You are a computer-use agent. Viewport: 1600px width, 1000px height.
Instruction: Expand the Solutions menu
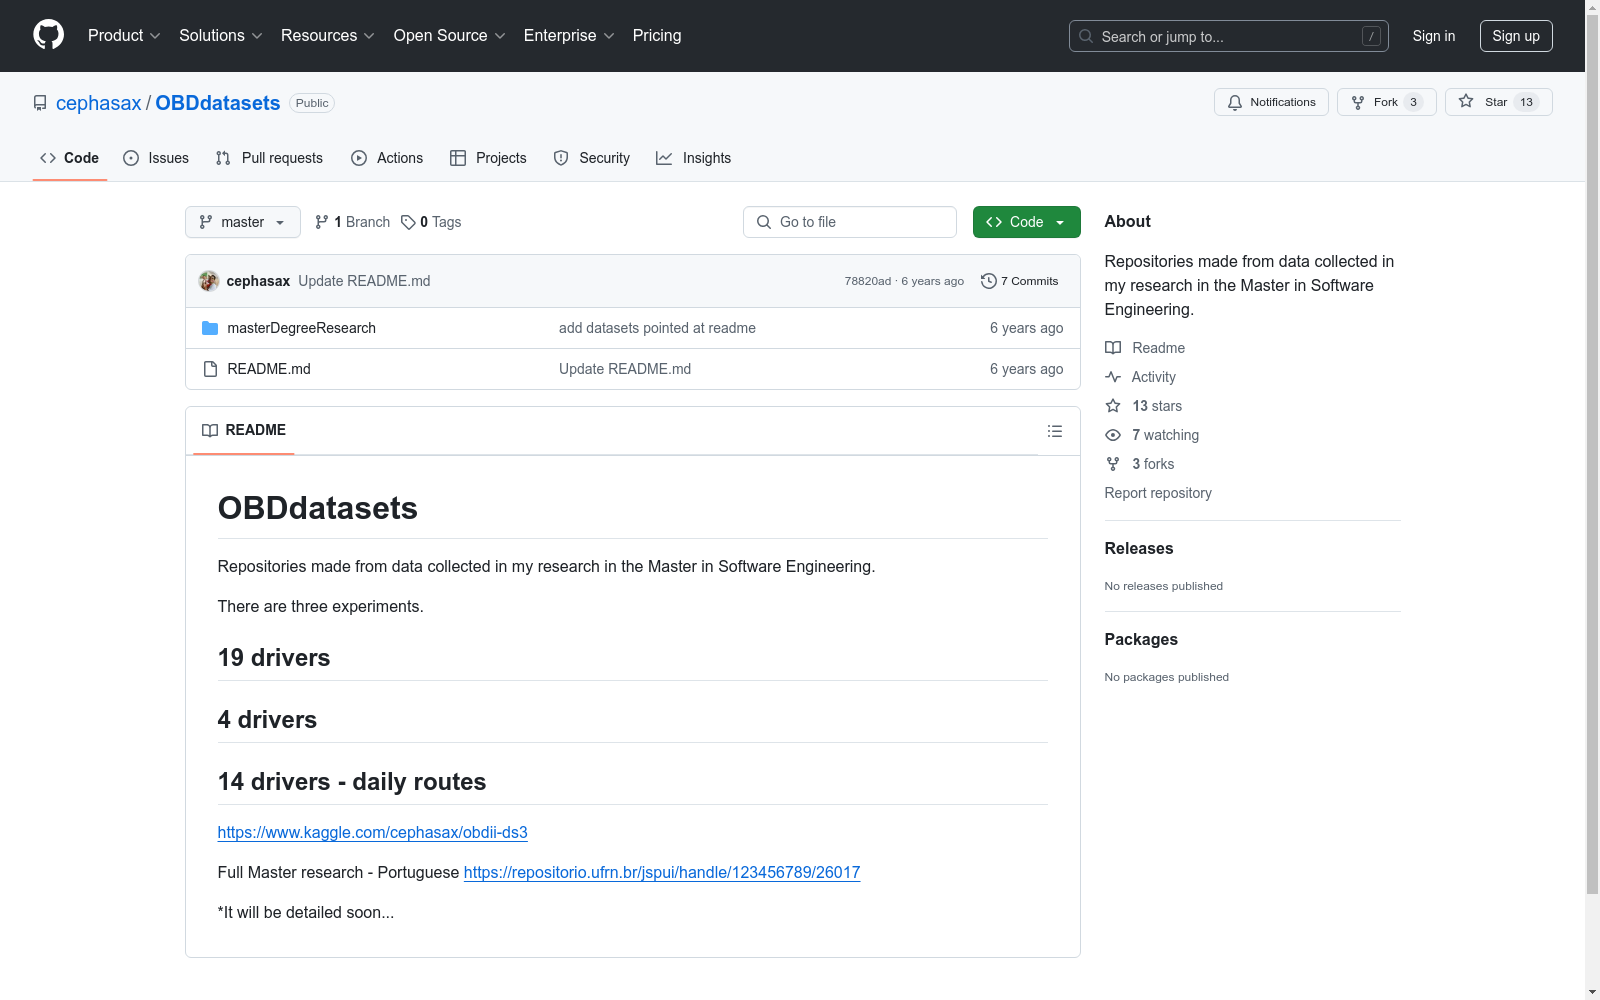(221, 35)
